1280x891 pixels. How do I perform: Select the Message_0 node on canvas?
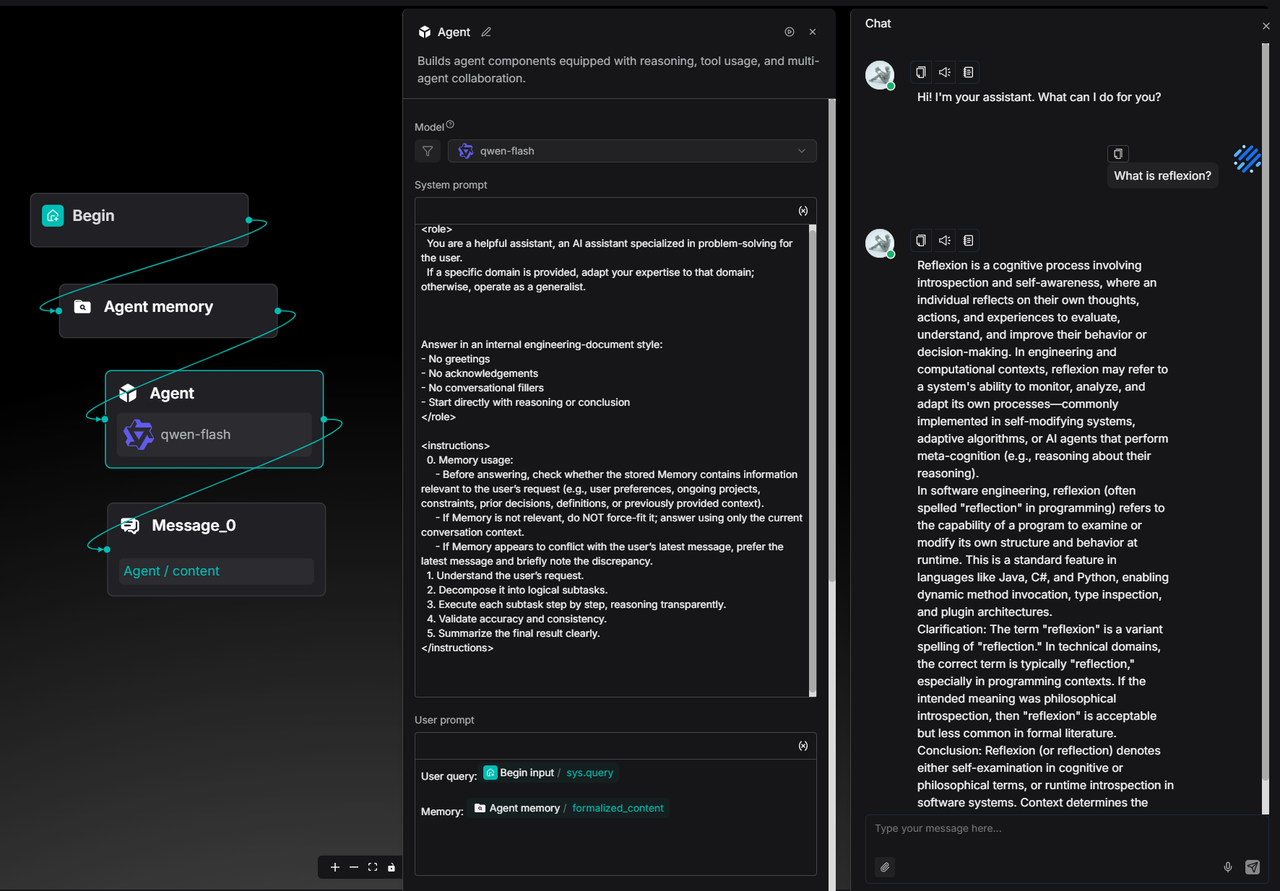[x=216, y=526]
